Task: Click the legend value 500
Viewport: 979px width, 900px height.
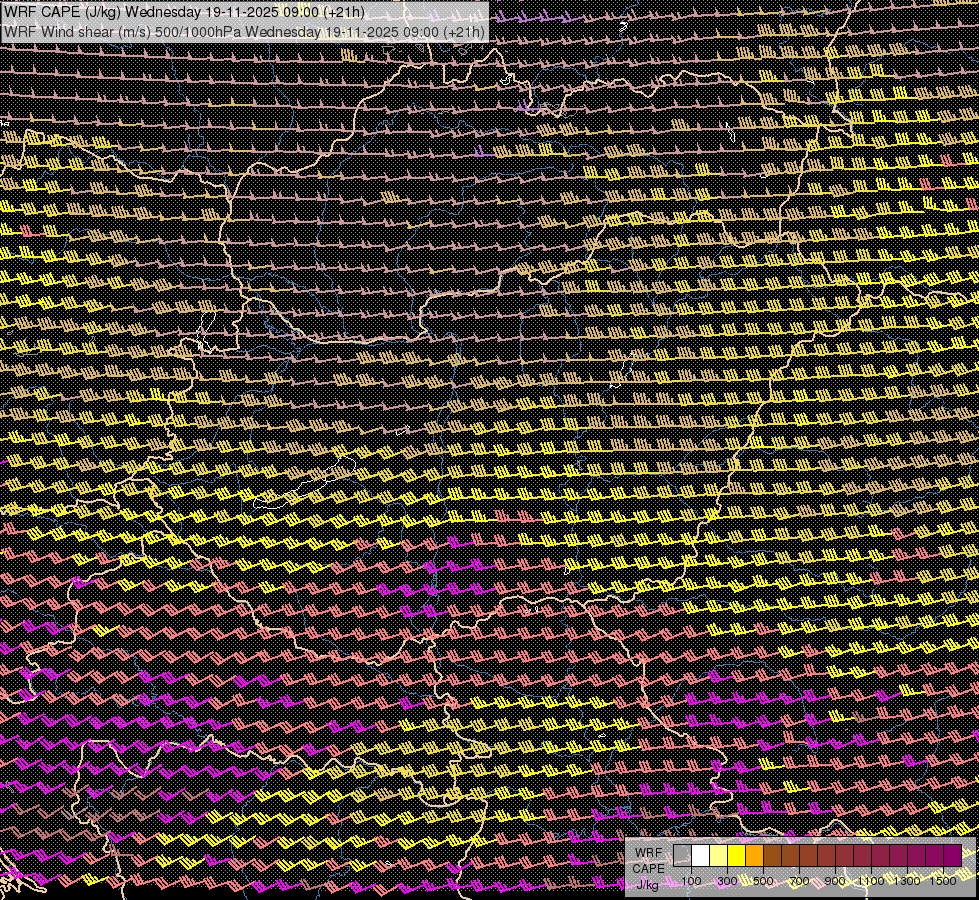Action: pos(763,881)
